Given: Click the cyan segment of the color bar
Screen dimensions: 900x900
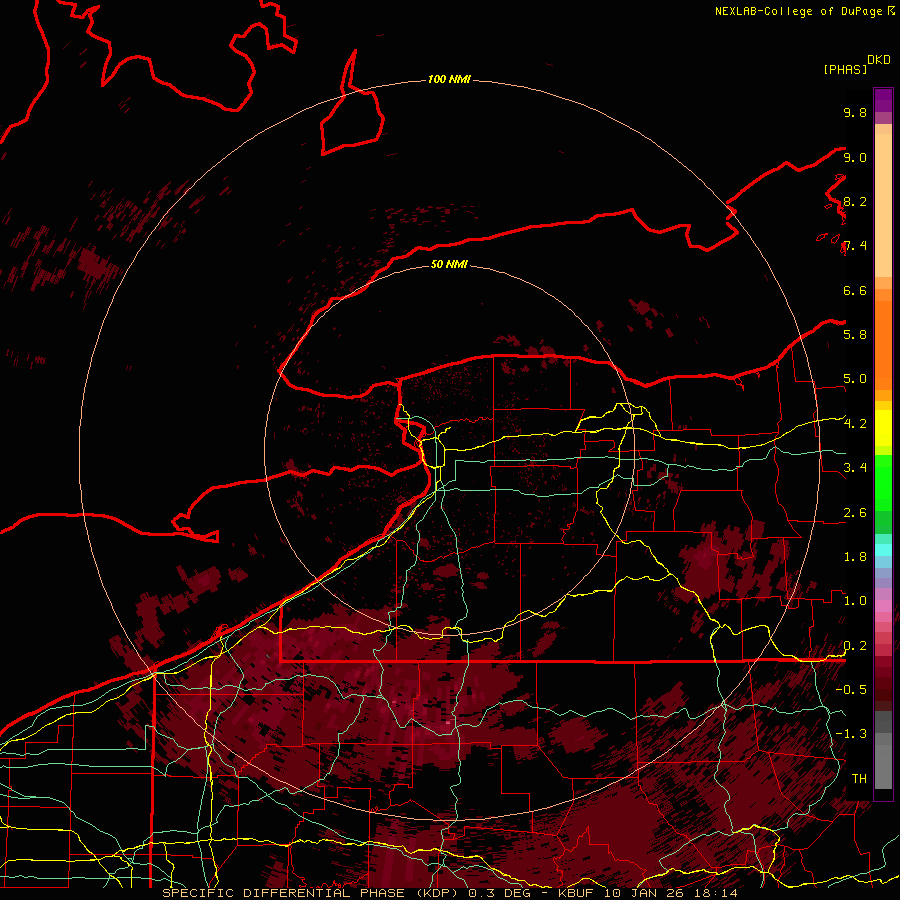Looking at the screenshot, I should (x=883, y=549).
